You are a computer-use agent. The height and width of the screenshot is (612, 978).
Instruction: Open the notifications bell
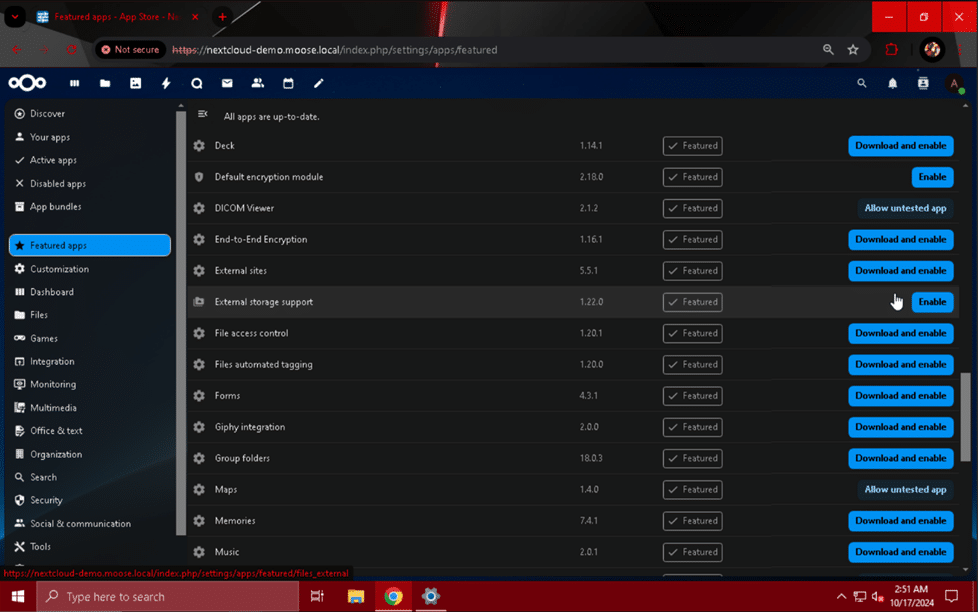893,83
